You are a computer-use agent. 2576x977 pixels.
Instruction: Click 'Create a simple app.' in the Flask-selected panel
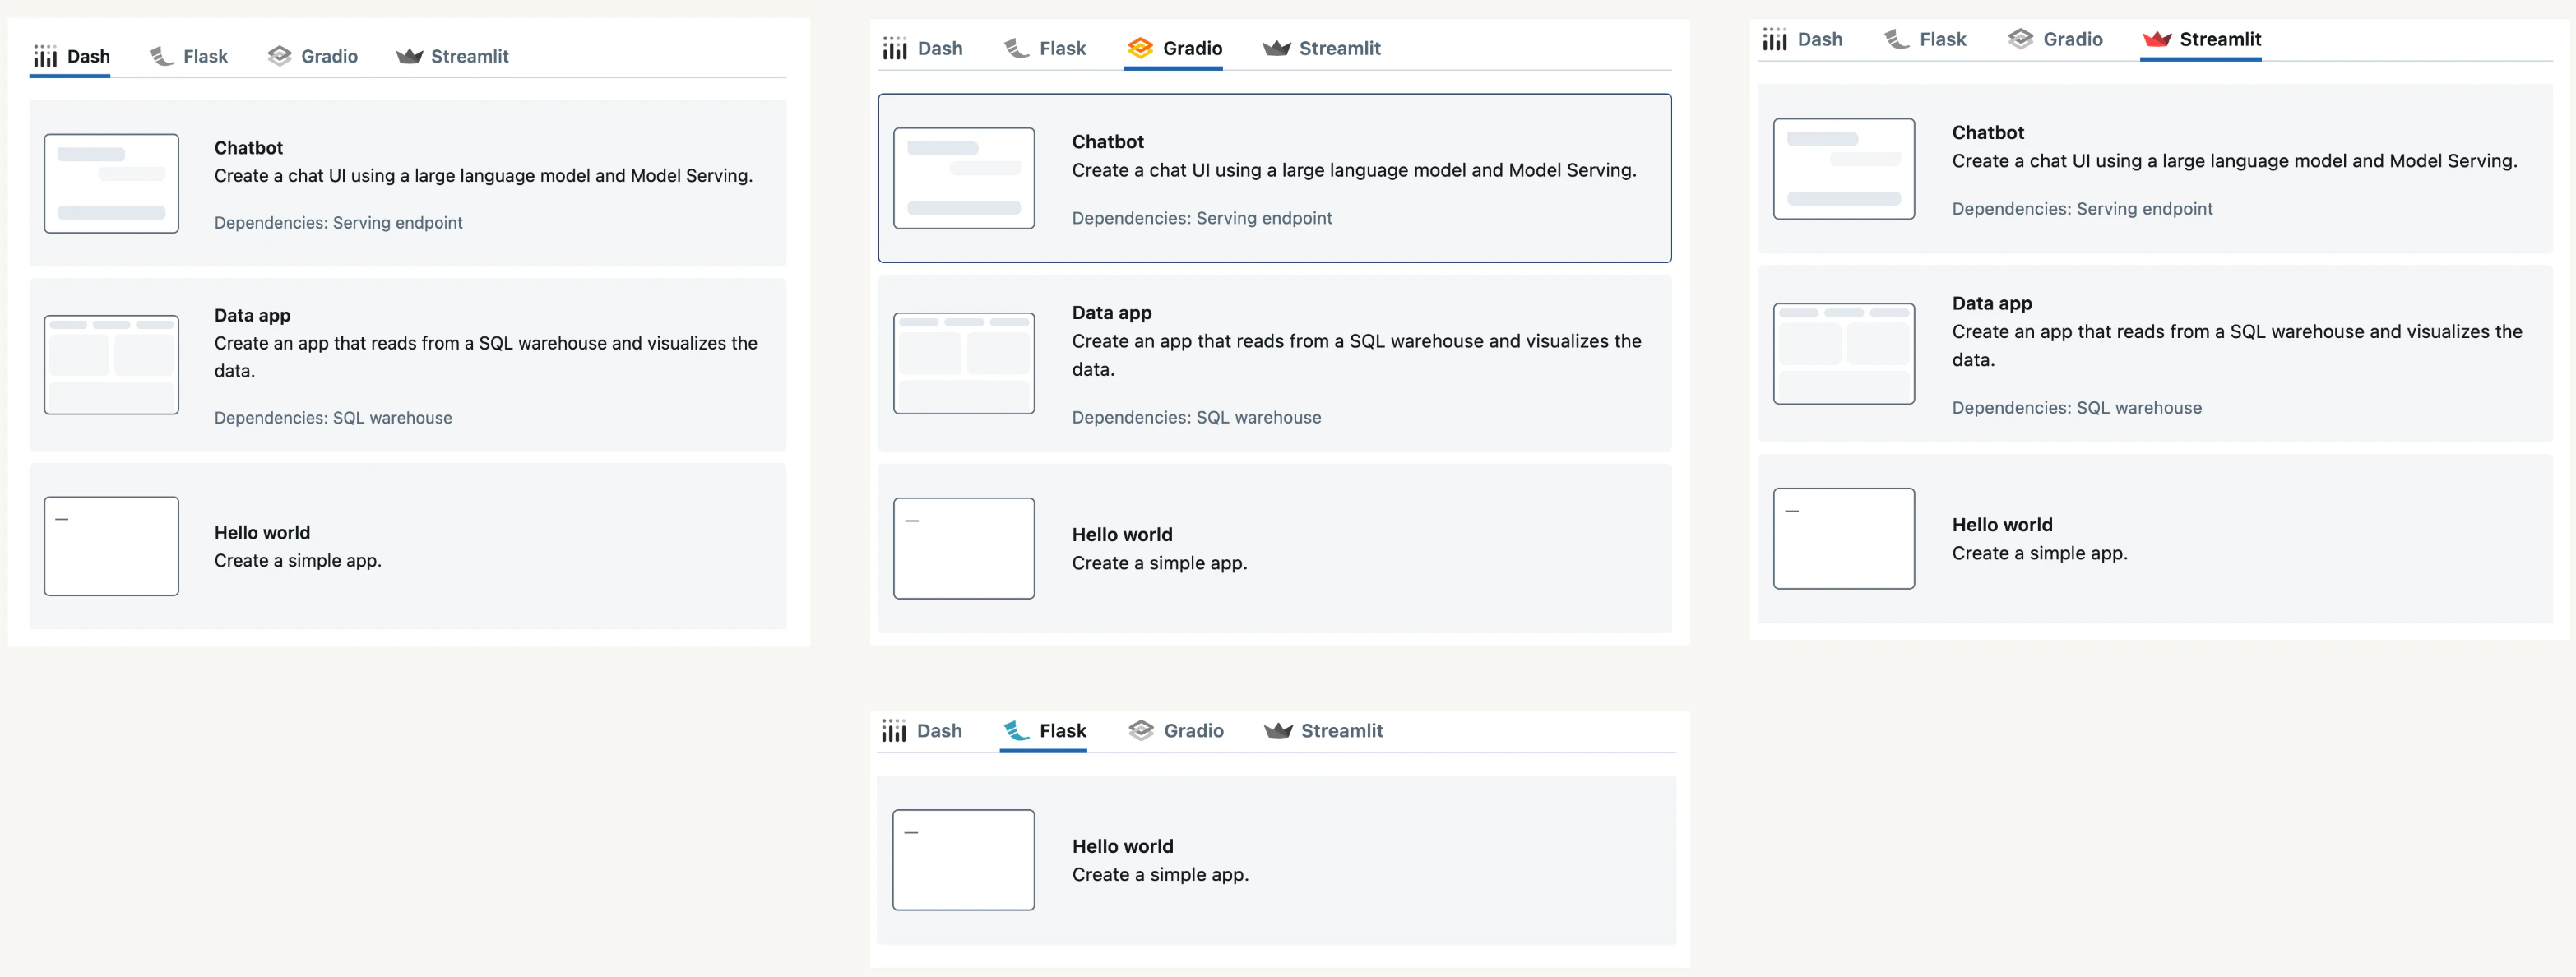point(1160,875)
